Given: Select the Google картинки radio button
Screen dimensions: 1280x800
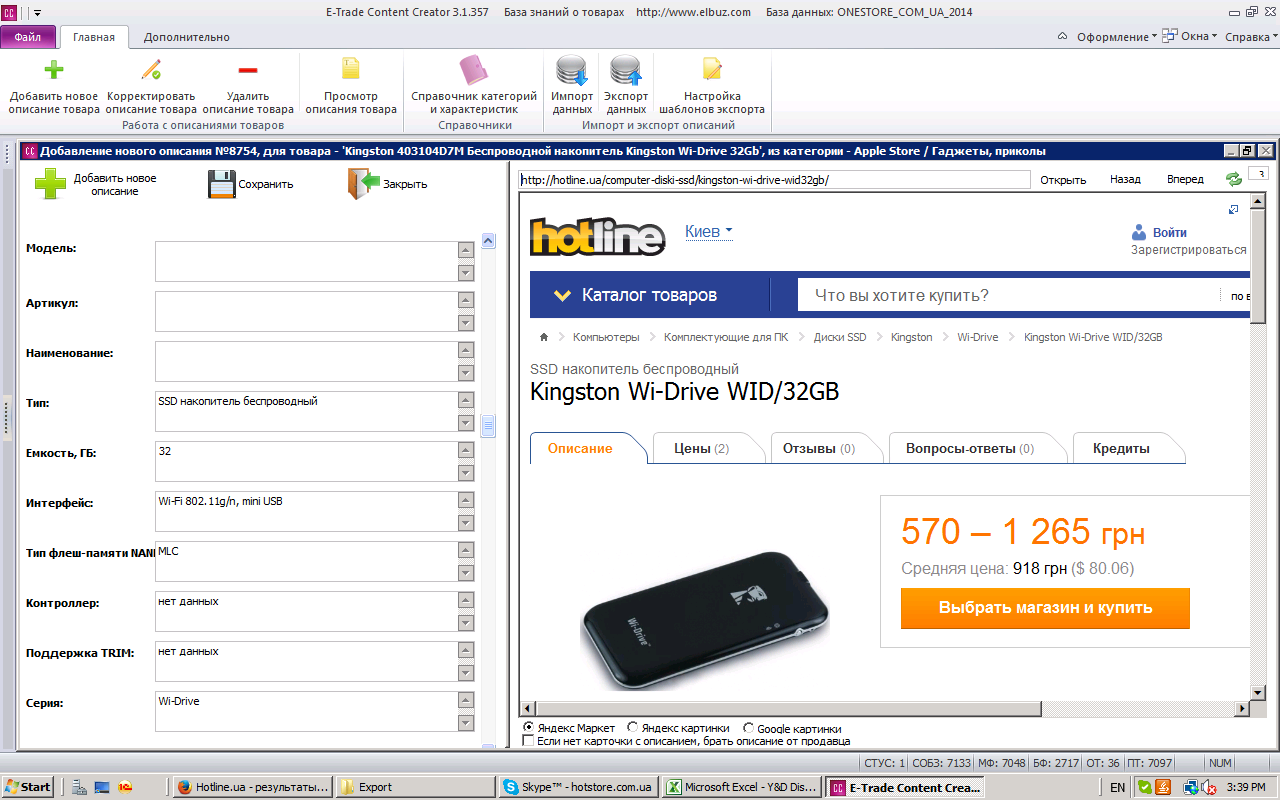Looking at the screenshot, I should coord(749,727).
